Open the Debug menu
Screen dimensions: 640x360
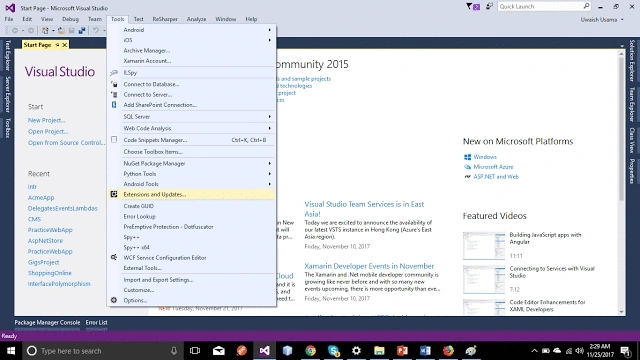click(x=70, y=19)
